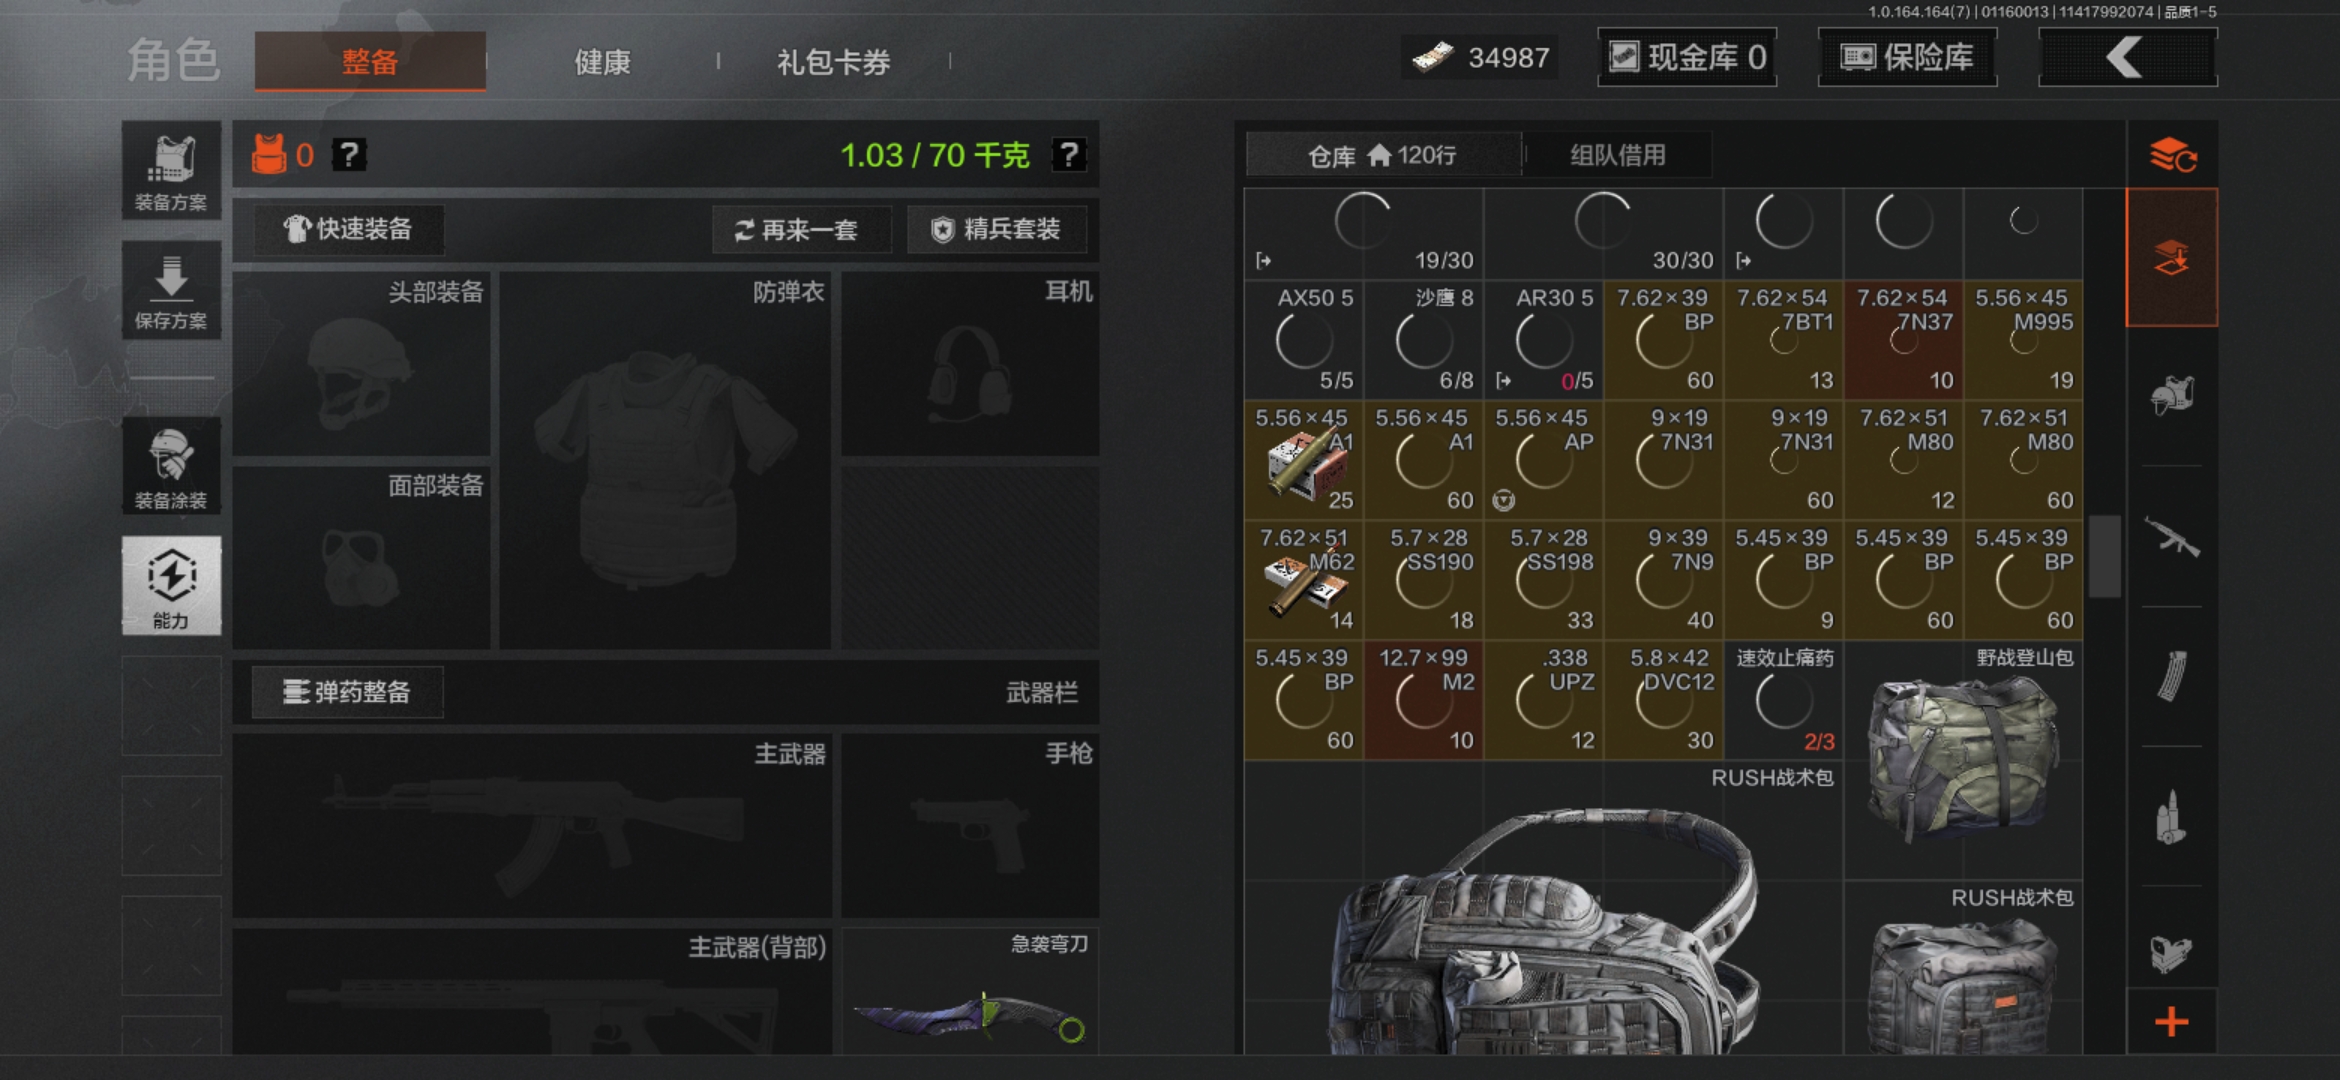2340x1080 pixels.
Task: Open the 装备方案 loadout icon
Action: (171, 170)
